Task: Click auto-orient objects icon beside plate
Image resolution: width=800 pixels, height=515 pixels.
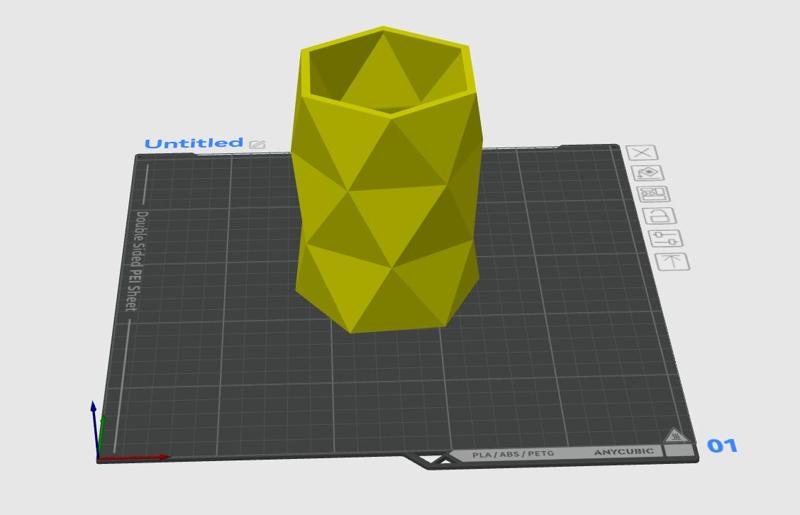Action: pos(648,173)
